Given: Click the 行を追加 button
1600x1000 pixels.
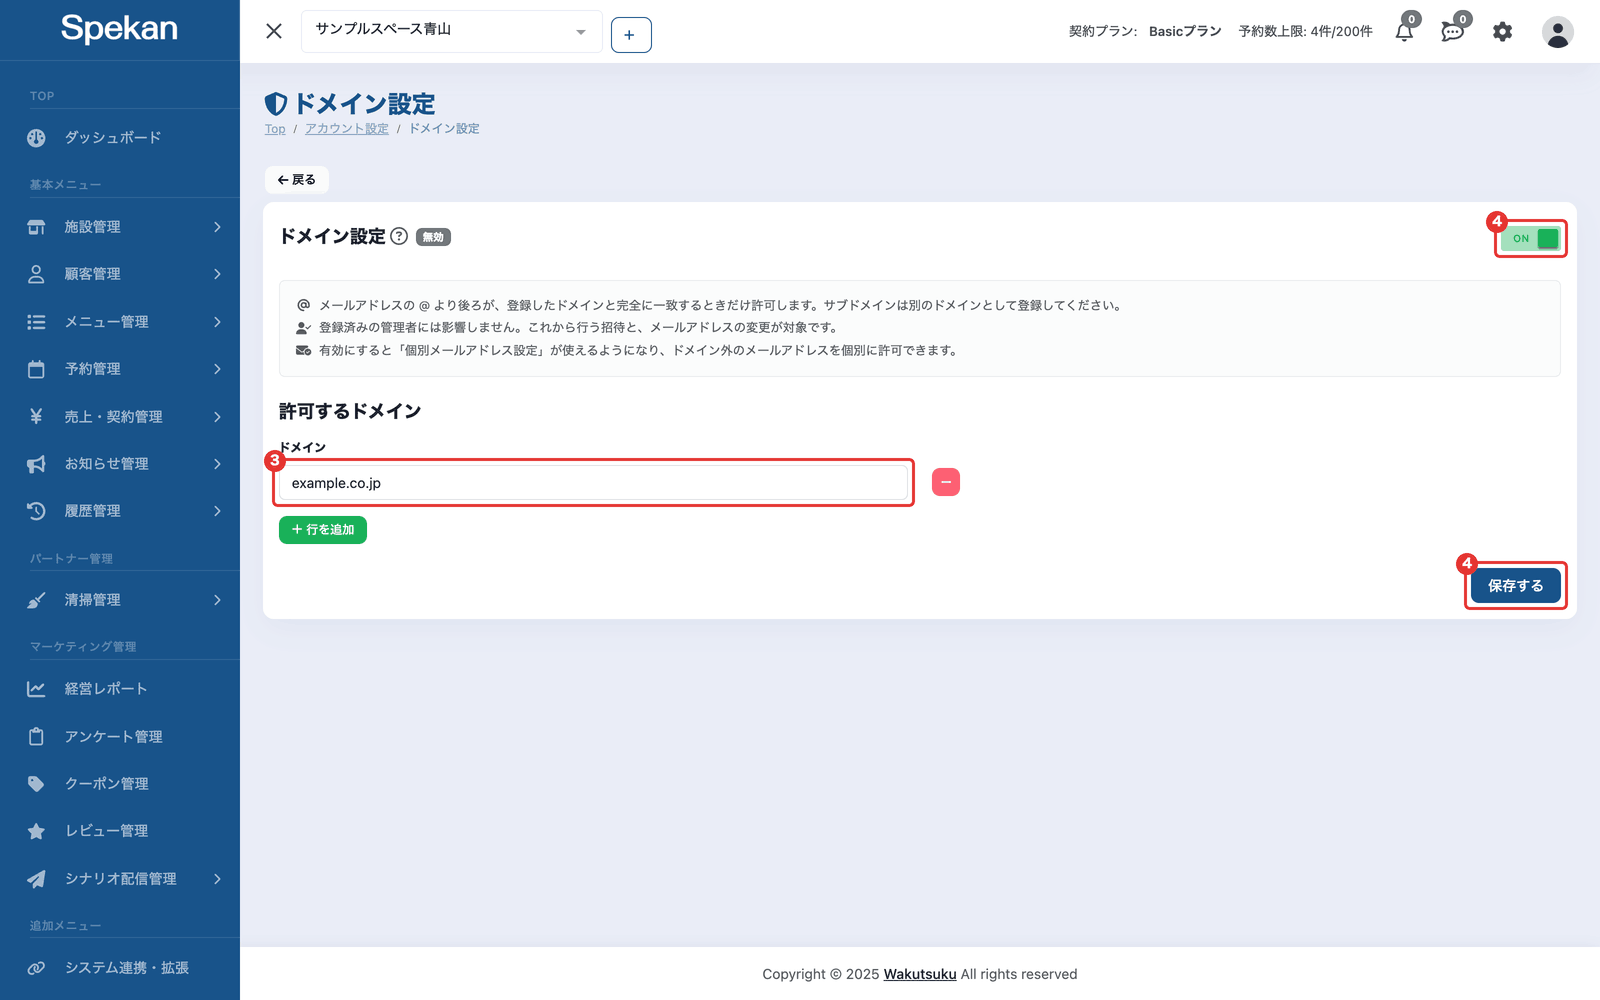Looking at the screenshot, I should click(323, 530).
